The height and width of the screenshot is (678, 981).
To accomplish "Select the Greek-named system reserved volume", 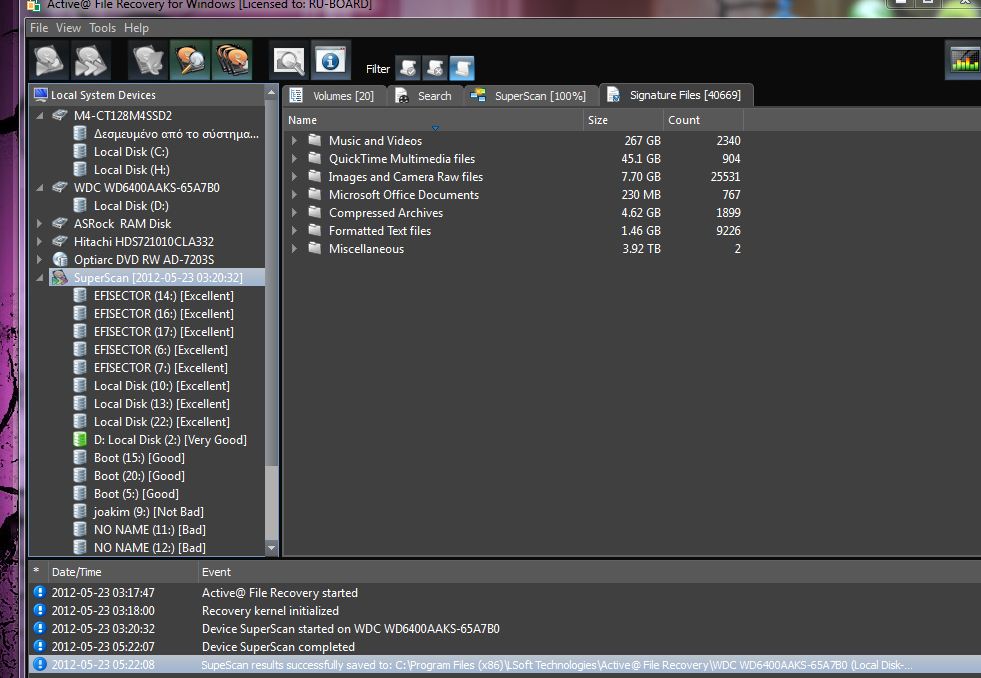I will [176, 134].
